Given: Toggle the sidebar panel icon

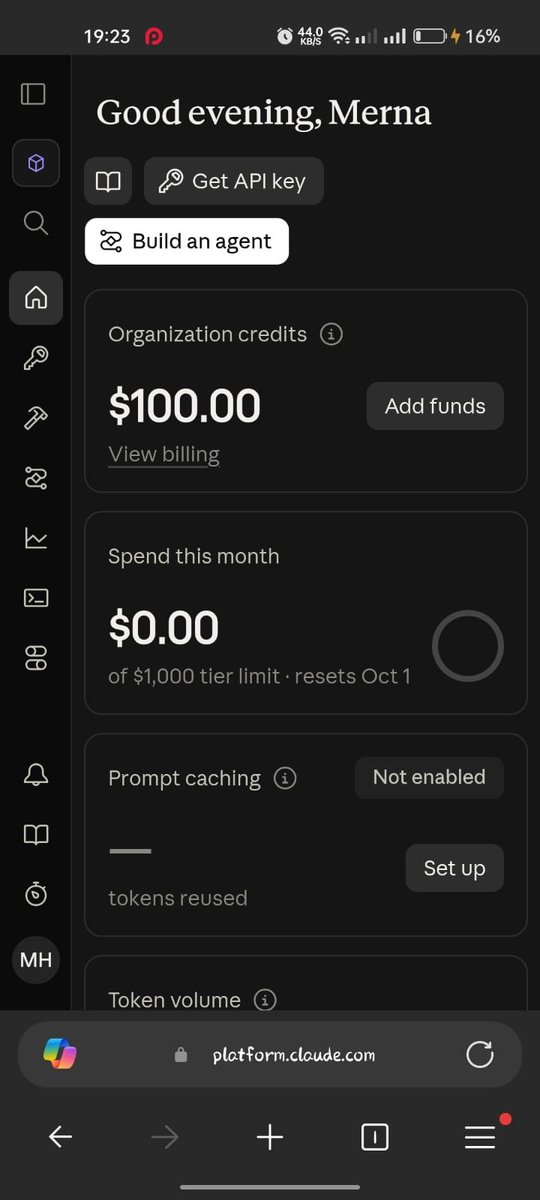Looking at the screenshot, I should point(34,94).
